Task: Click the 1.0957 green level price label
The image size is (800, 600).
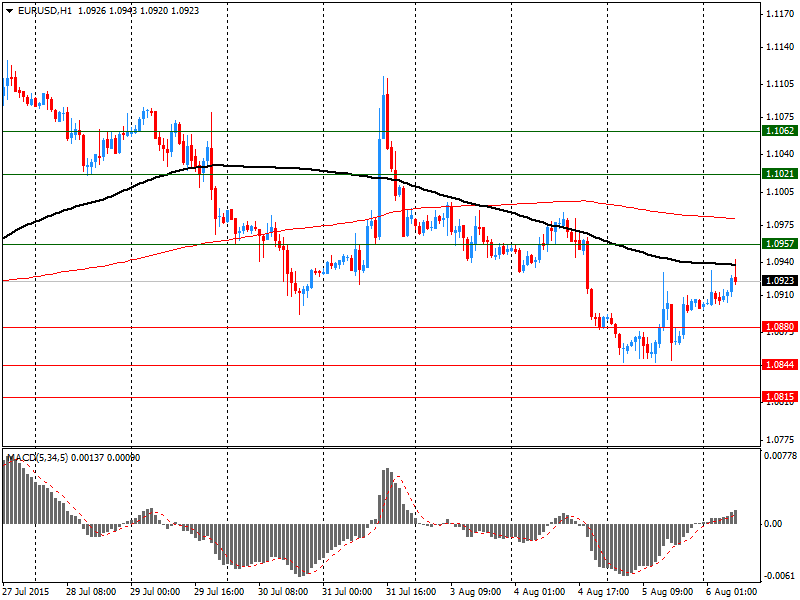Action: tap(780, 244)
